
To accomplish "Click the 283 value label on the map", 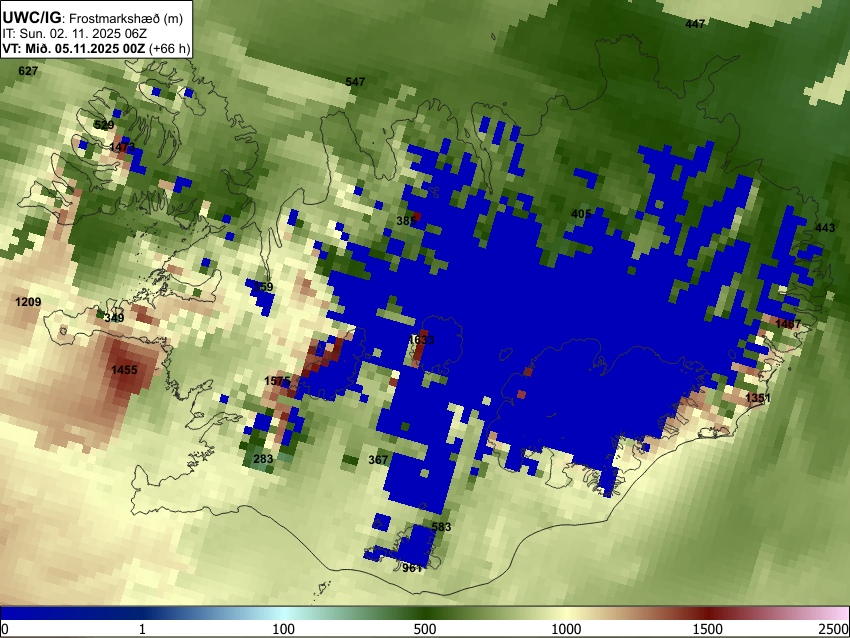I will pyautogui.click(x=263, y=459).
